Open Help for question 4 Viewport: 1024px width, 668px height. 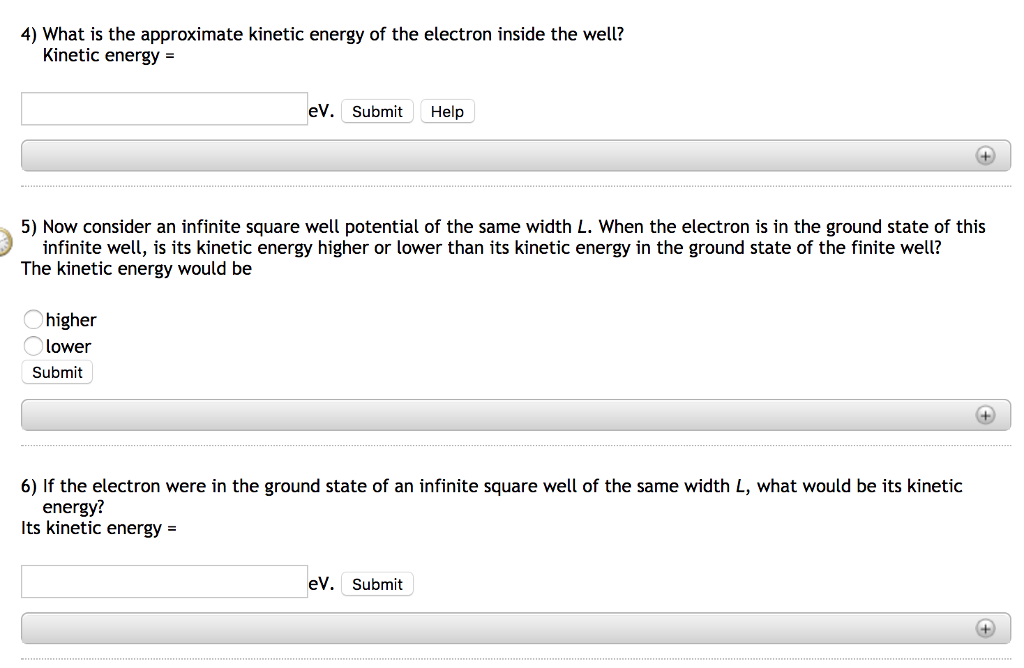click(447, 112)
